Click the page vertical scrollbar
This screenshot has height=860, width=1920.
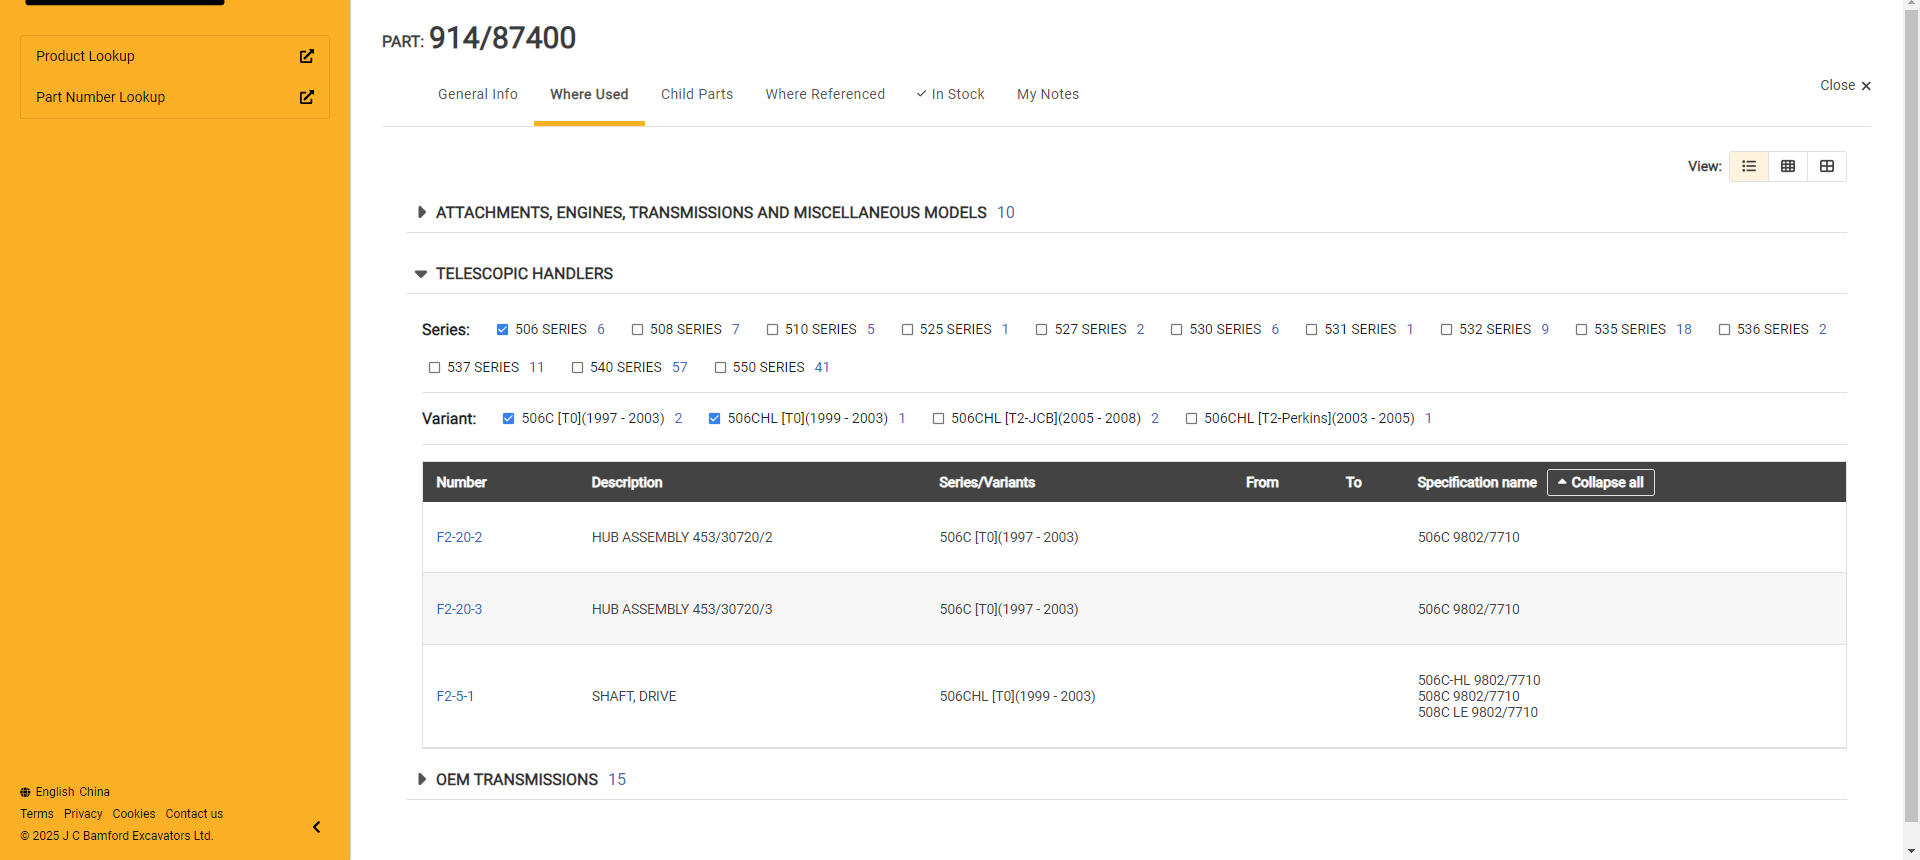point(1911,400)
